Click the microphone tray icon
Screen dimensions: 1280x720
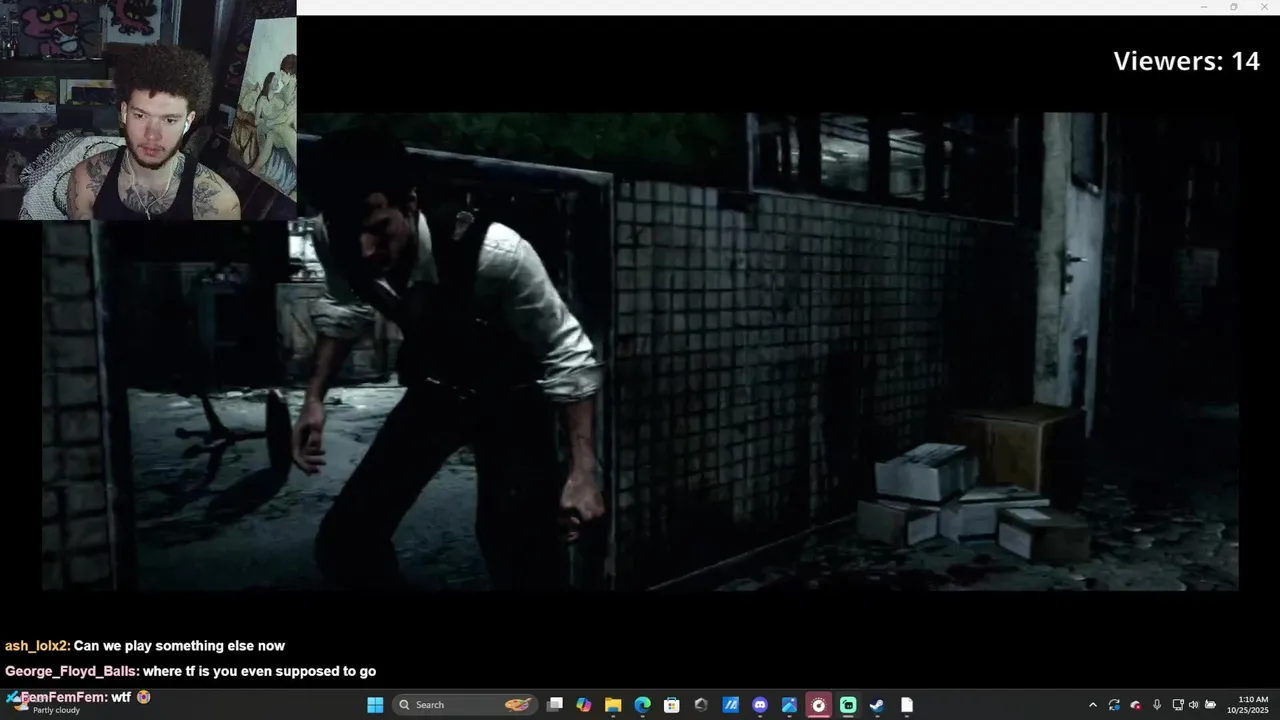[x=1157, y=705]
